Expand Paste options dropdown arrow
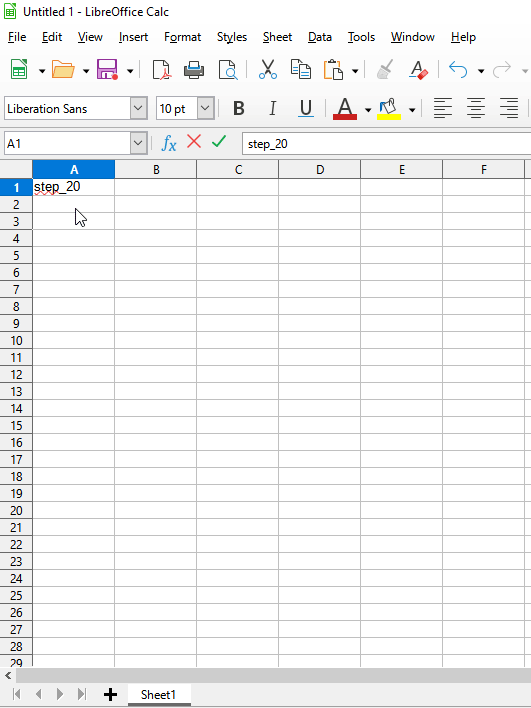The width and height of the screenshot is (531, 708). (355, 71)
